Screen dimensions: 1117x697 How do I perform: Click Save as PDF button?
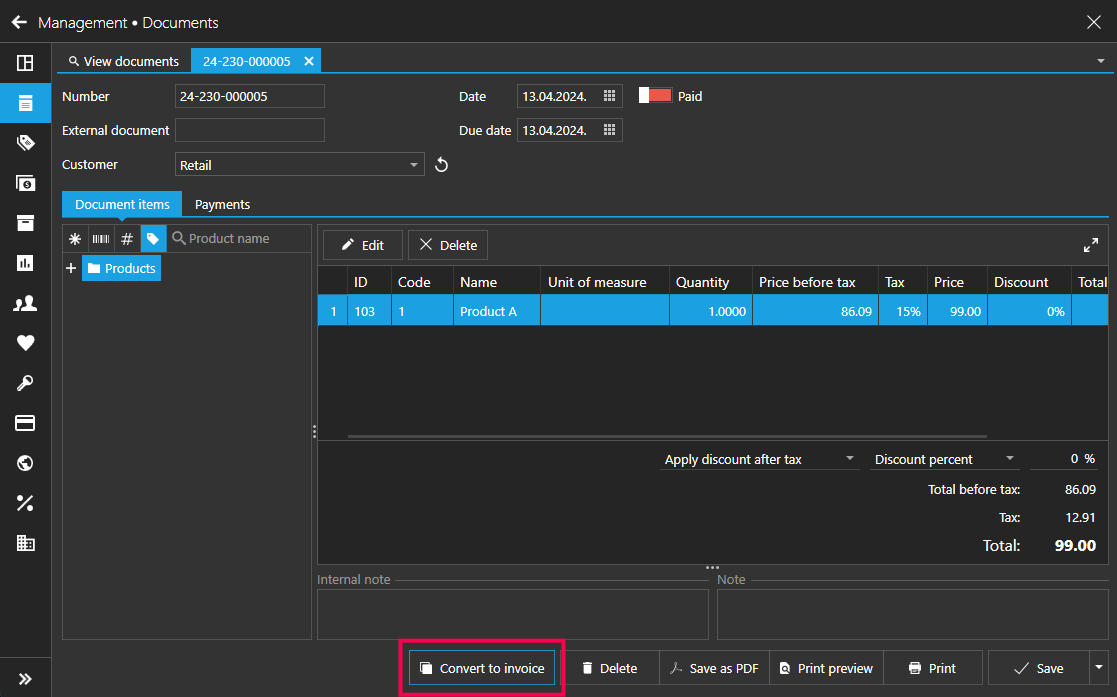tap(714, 668)
